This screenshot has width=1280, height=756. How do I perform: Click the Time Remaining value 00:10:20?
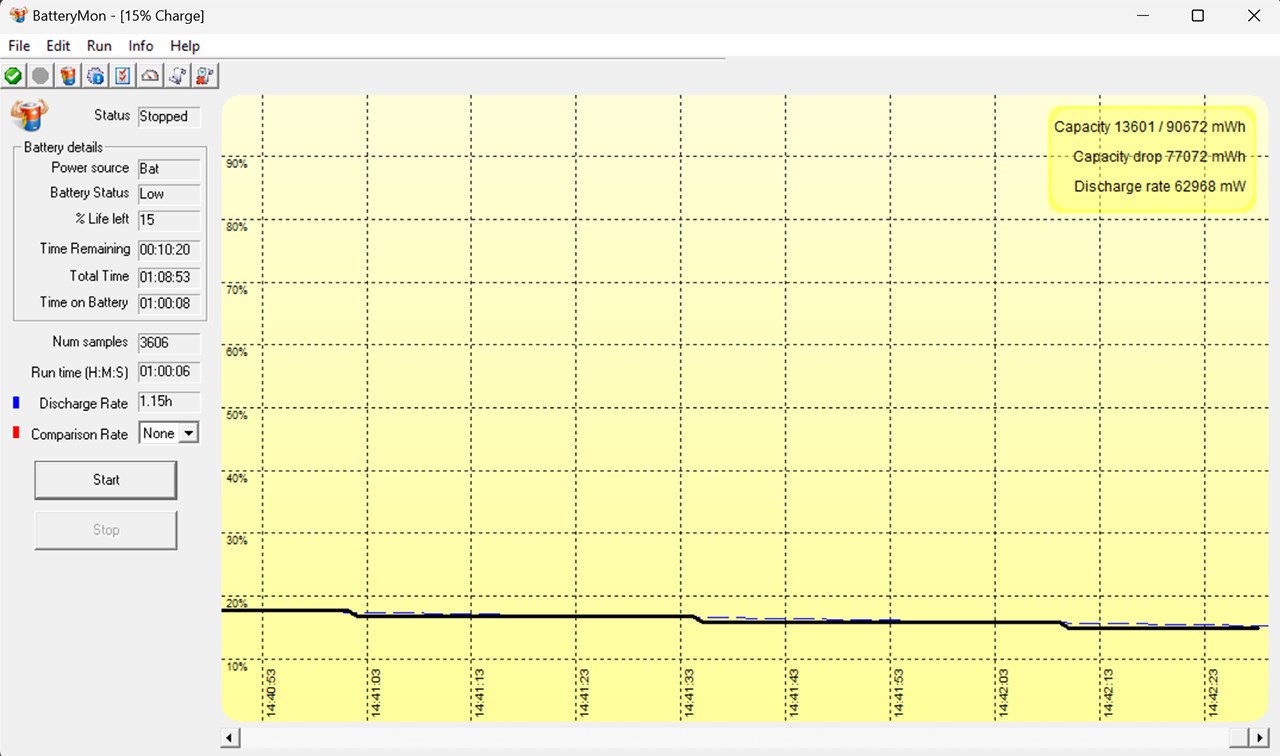pos(169,250)
